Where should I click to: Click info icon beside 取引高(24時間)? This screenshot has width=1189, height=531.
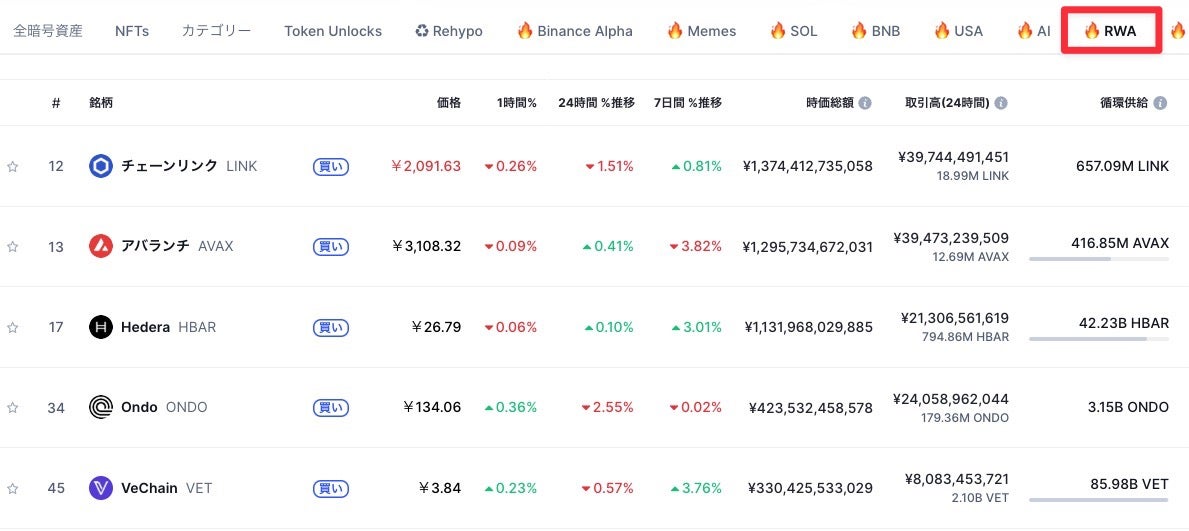click(x=1001, y=103)
